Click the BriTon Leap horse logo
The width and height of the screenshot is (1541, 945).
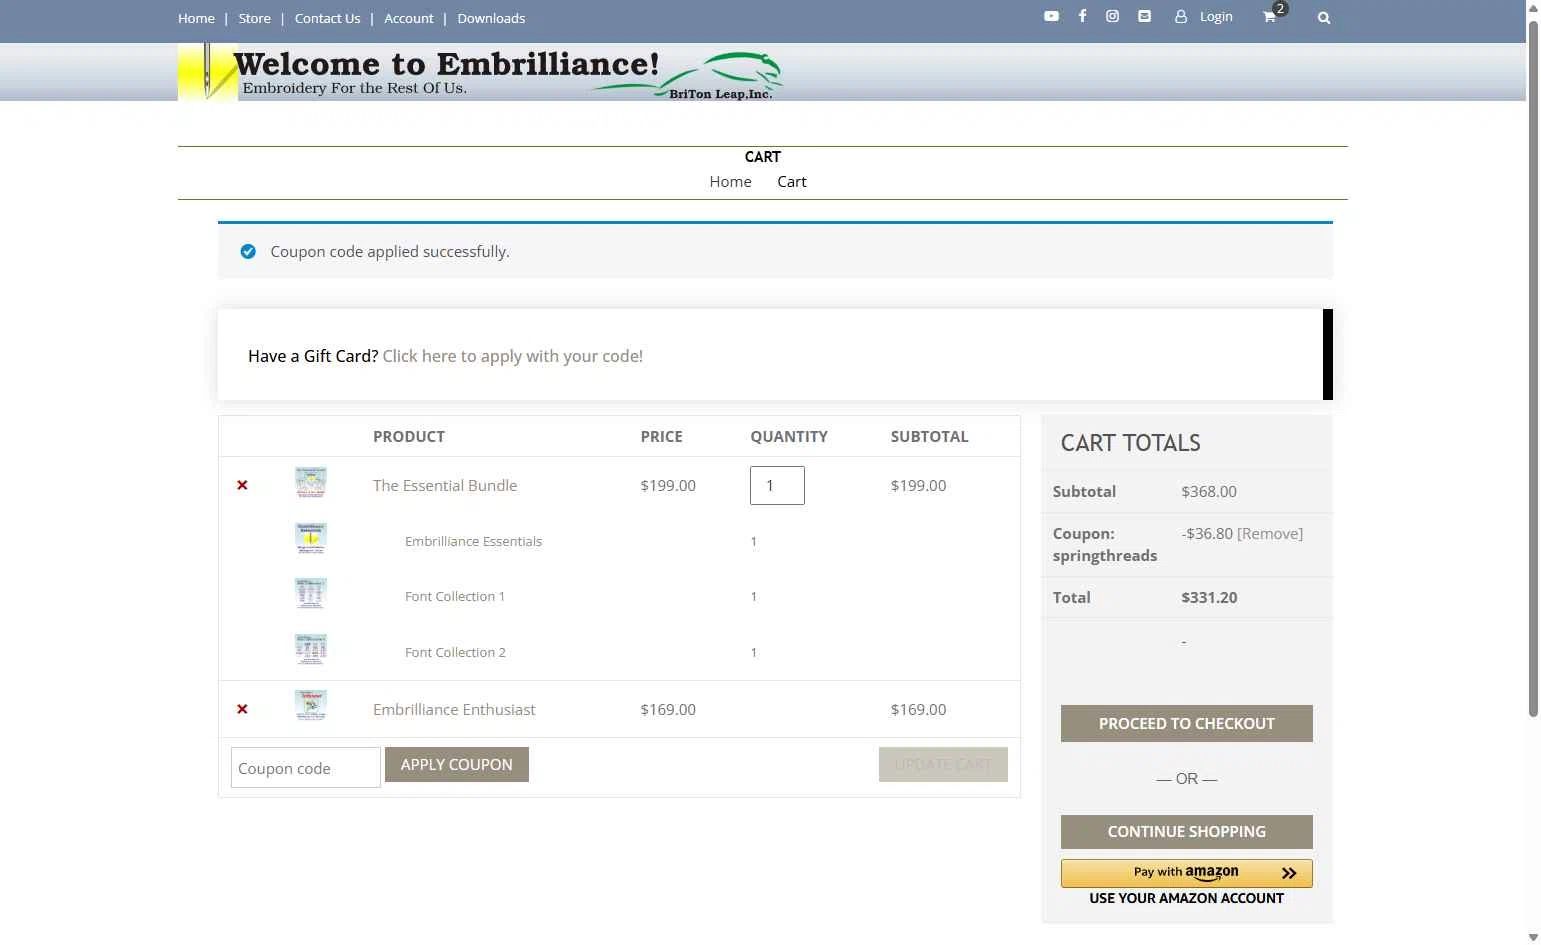tap(688, 76)
